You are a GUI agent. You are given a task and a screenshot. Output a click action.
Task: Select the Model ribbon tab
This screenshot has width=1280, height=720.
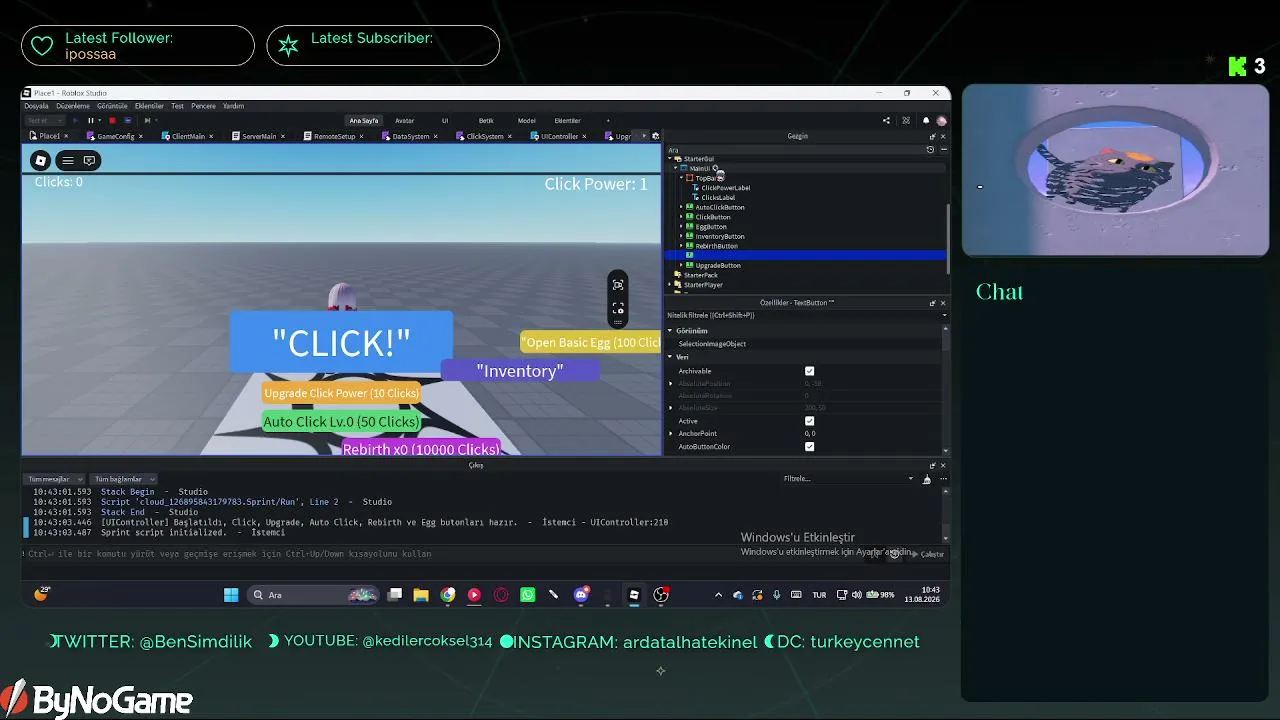pos(526,121)
